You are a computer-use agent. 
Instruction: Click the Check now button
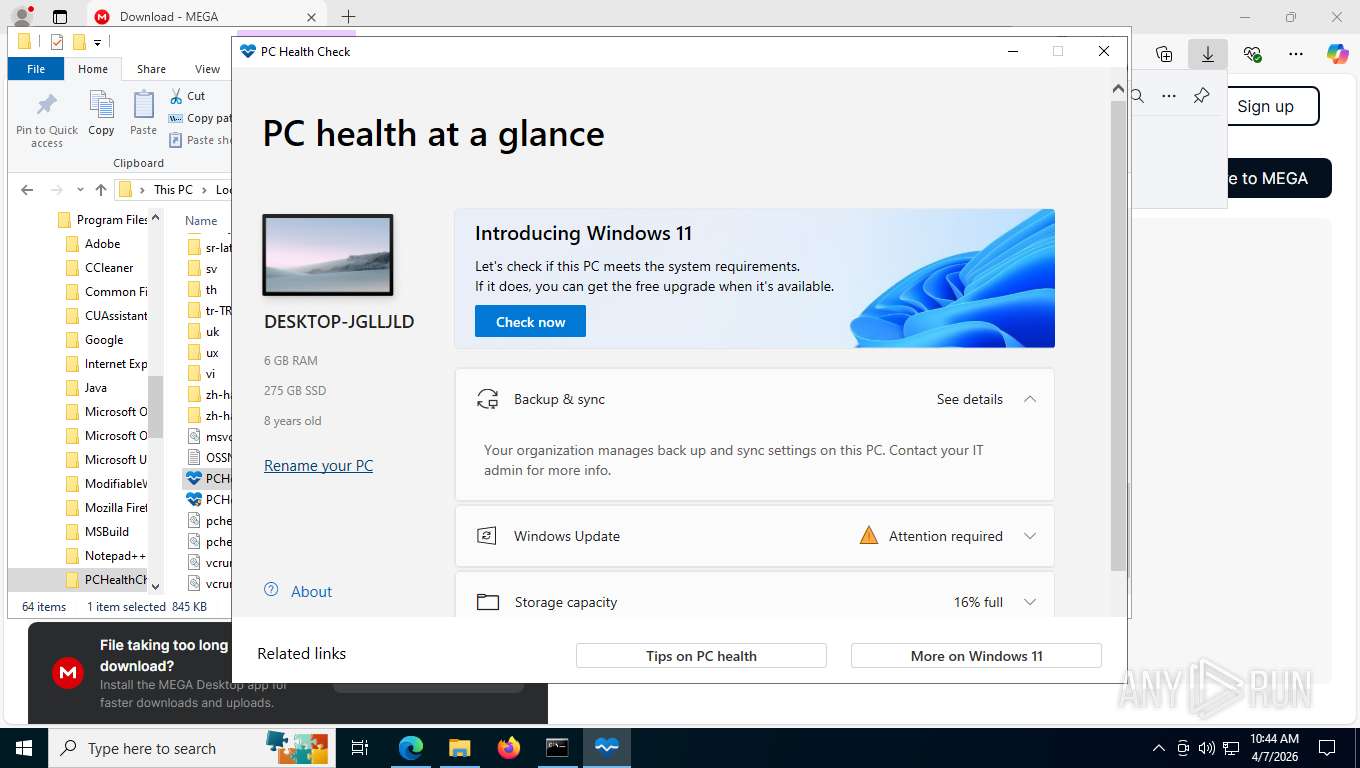point(530,322)
